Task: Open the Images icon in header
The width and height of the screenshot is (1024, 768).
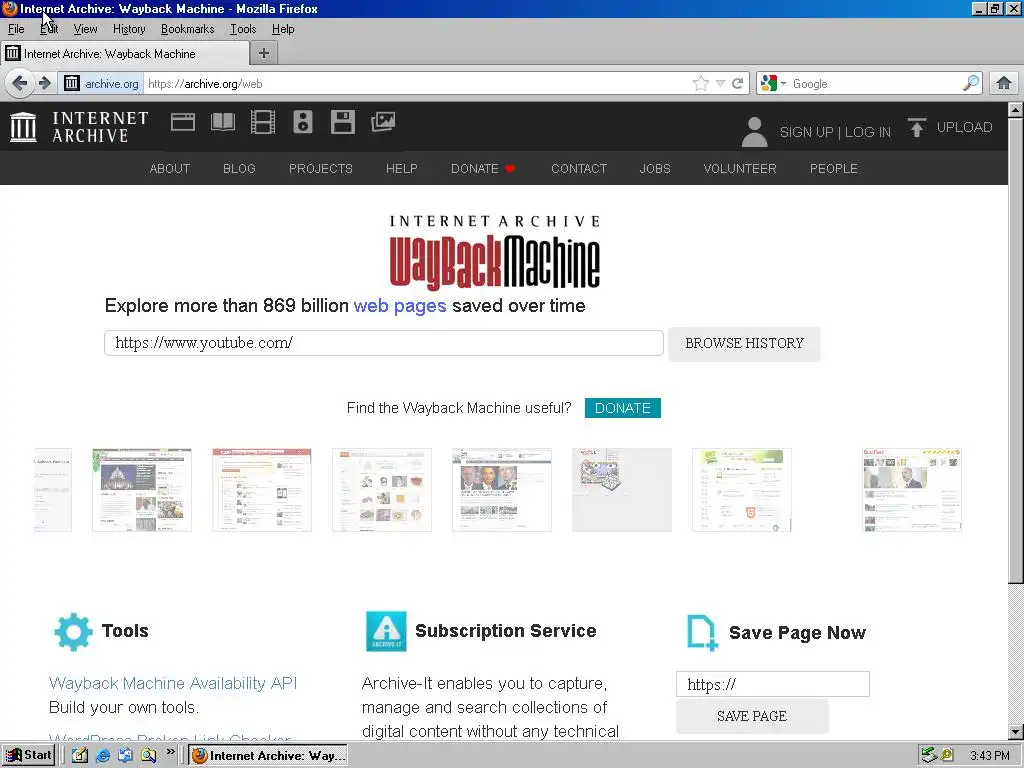Action: (x=383, y=122)
